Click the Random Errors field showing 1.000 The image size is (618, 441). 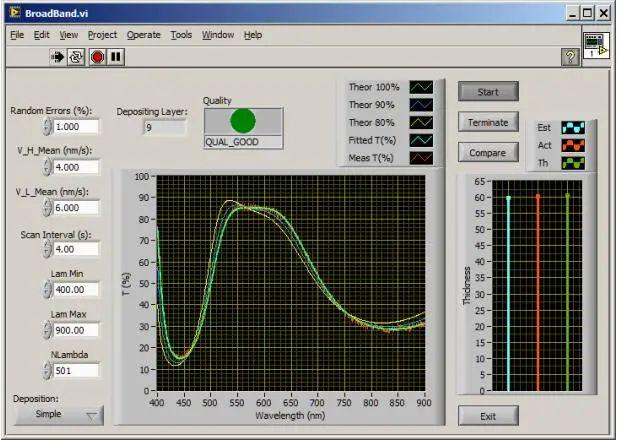tap(76, 127)
